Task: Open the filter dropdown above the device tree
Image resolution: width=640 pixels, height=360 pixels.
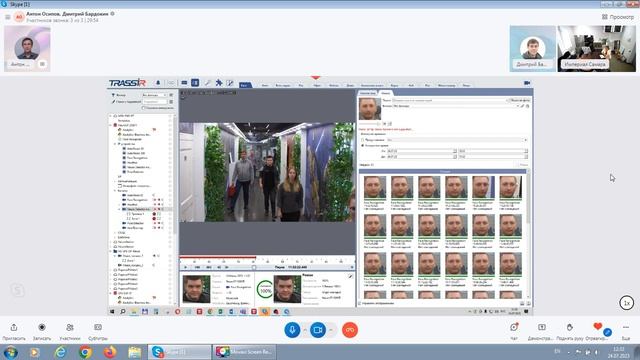Action: click(x=154, y=95)
